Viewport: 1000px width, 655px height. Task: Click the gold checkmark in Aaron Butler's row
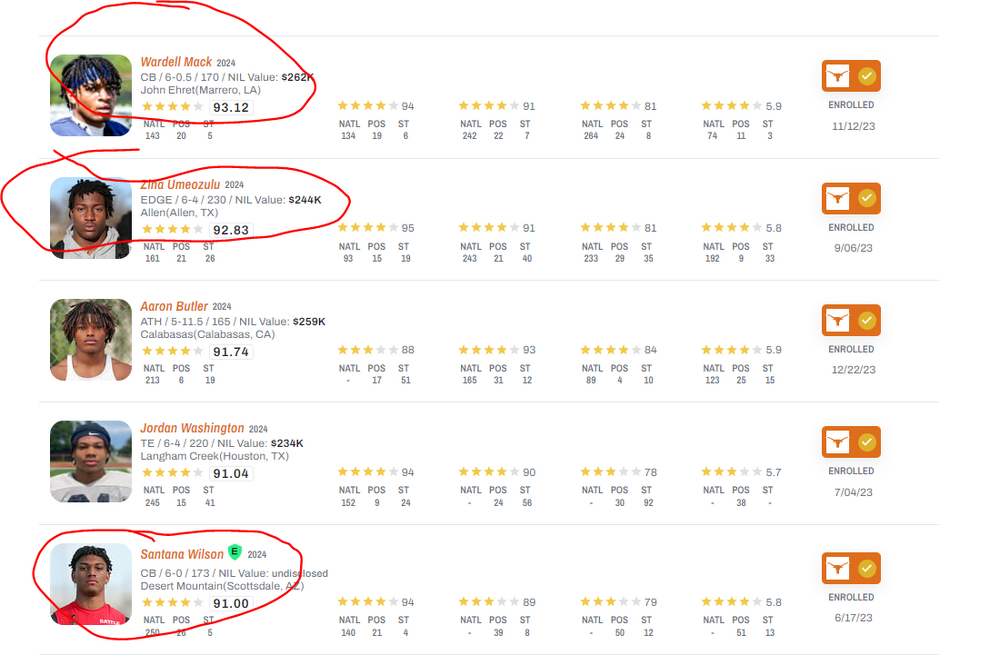pos(867,320)
